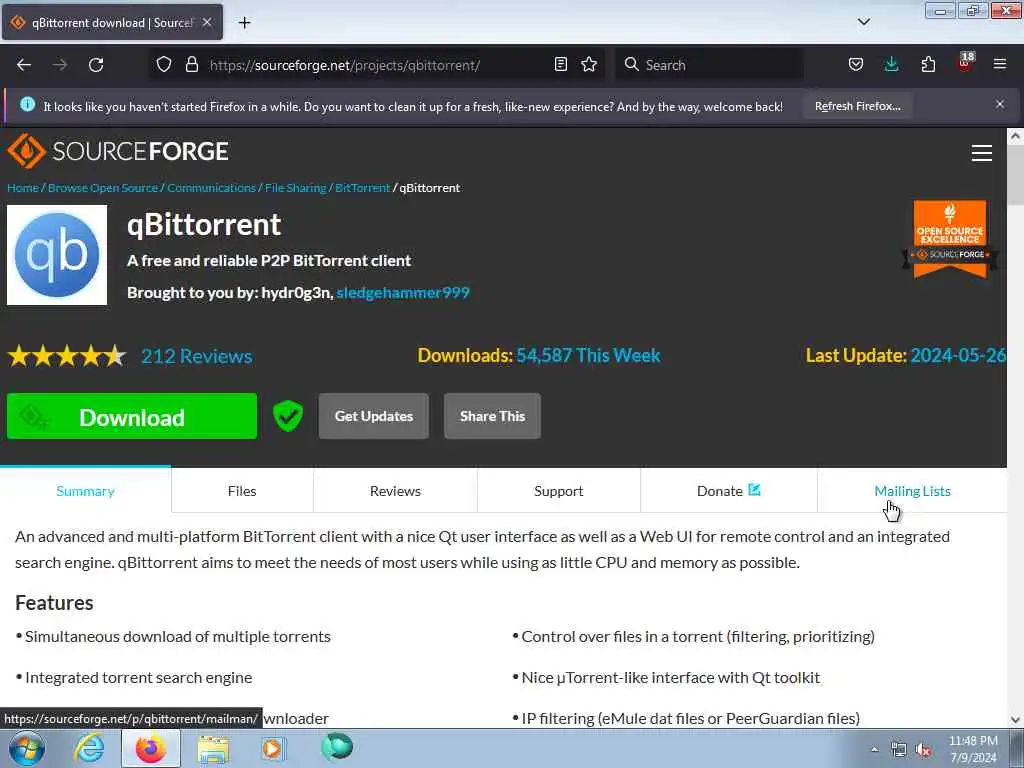Dismiss the Refresh Firefox notification bar

click(x=1000, y=104)
